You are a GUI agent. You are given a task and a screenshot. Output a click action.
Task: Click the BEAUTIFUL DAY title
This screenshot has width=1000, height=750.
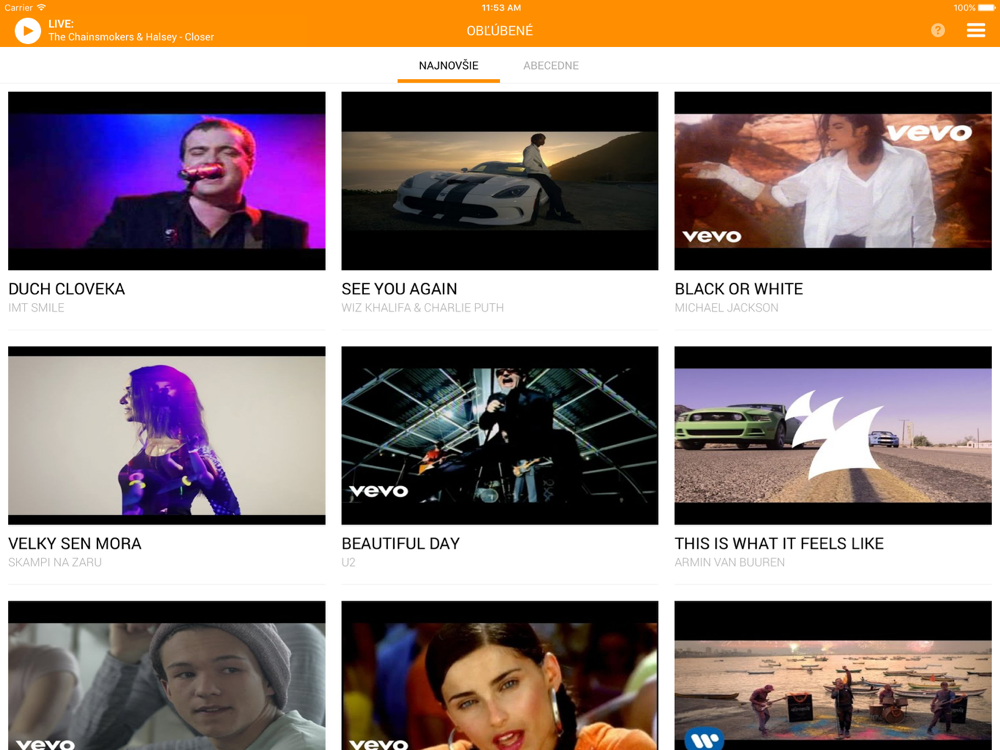(x=401, y=543)
